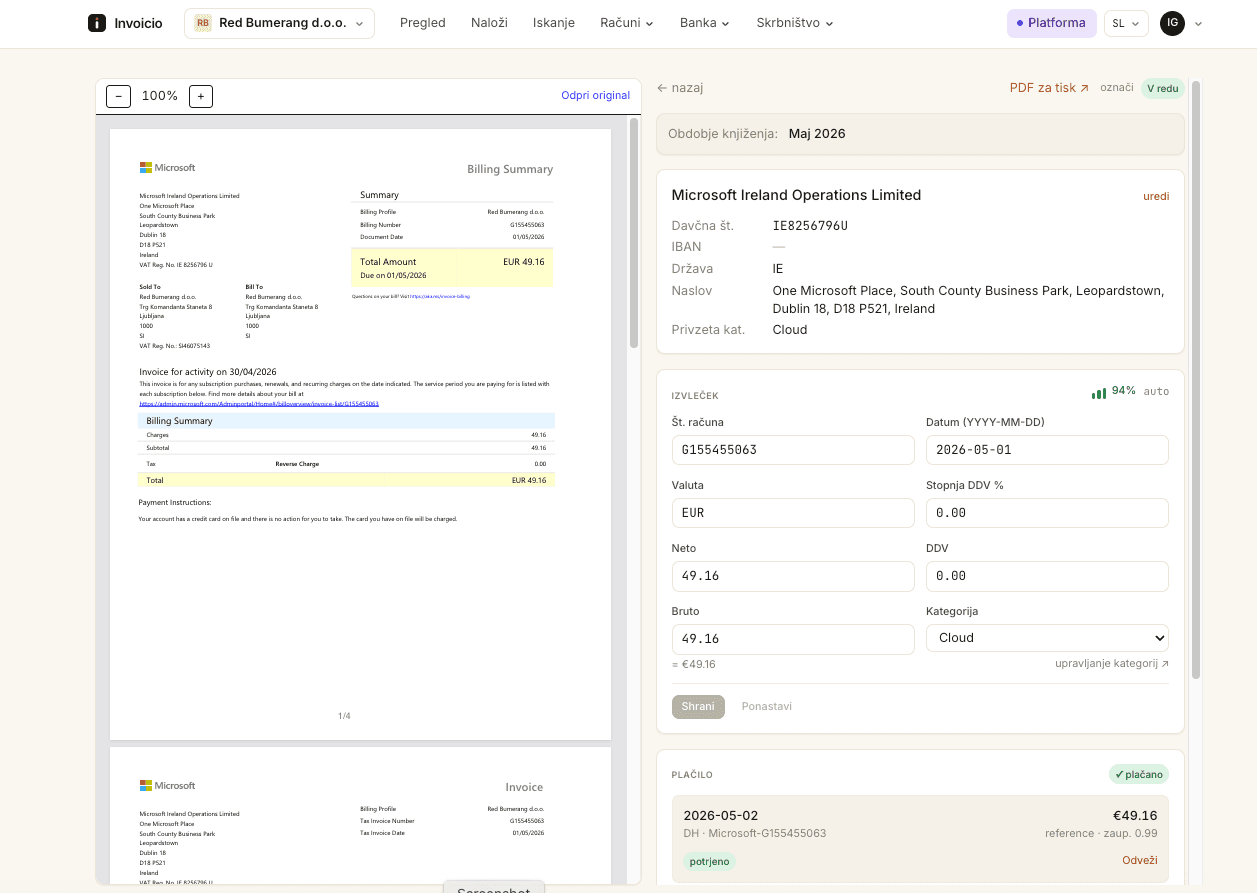Open the Odpri original link
Viewport: 1257px width, 893px height.
click(x=595, y=96)
